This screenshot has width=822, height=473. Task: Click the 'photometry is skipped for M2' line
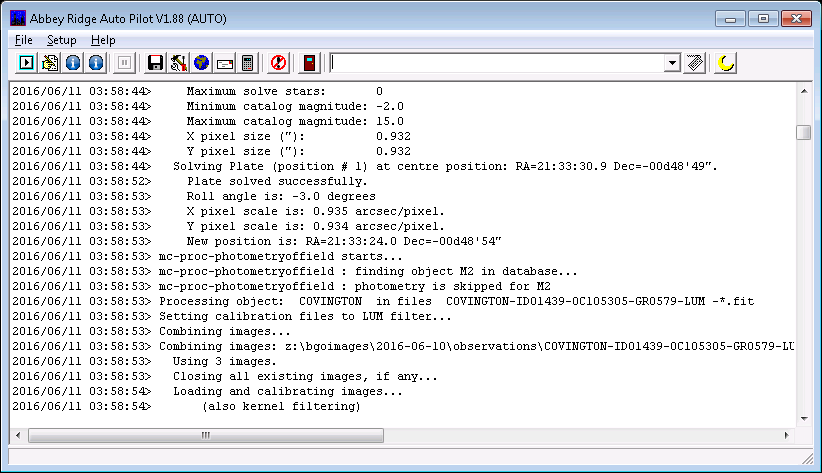tap(282, 286)
